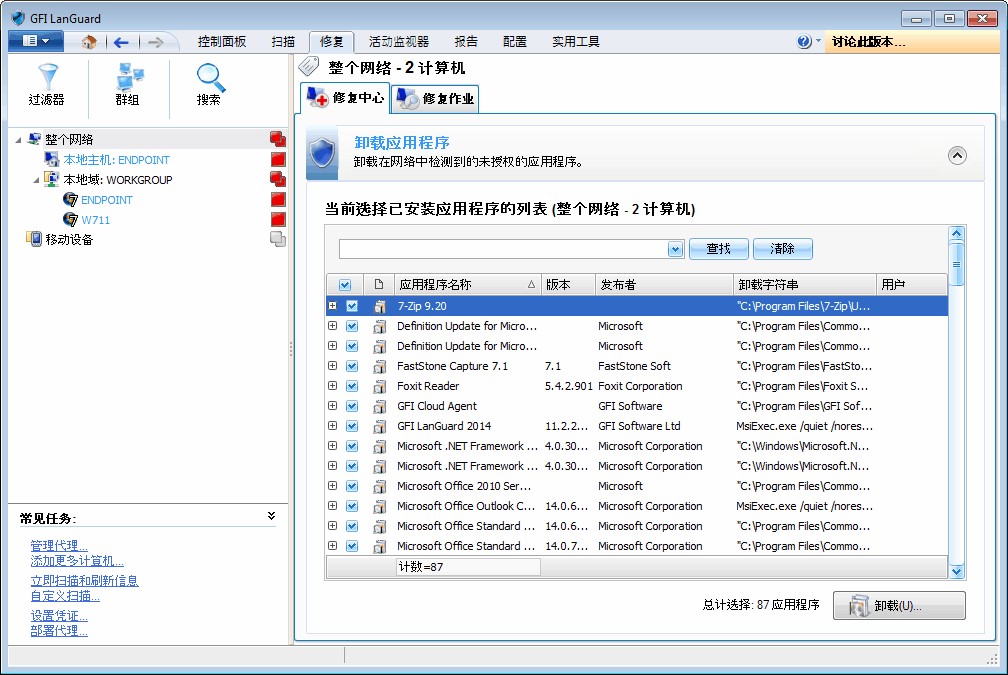Collapse the 卸载应用程序 section with the chevron
Screen dimensions: 1008x675
[957, 156]
